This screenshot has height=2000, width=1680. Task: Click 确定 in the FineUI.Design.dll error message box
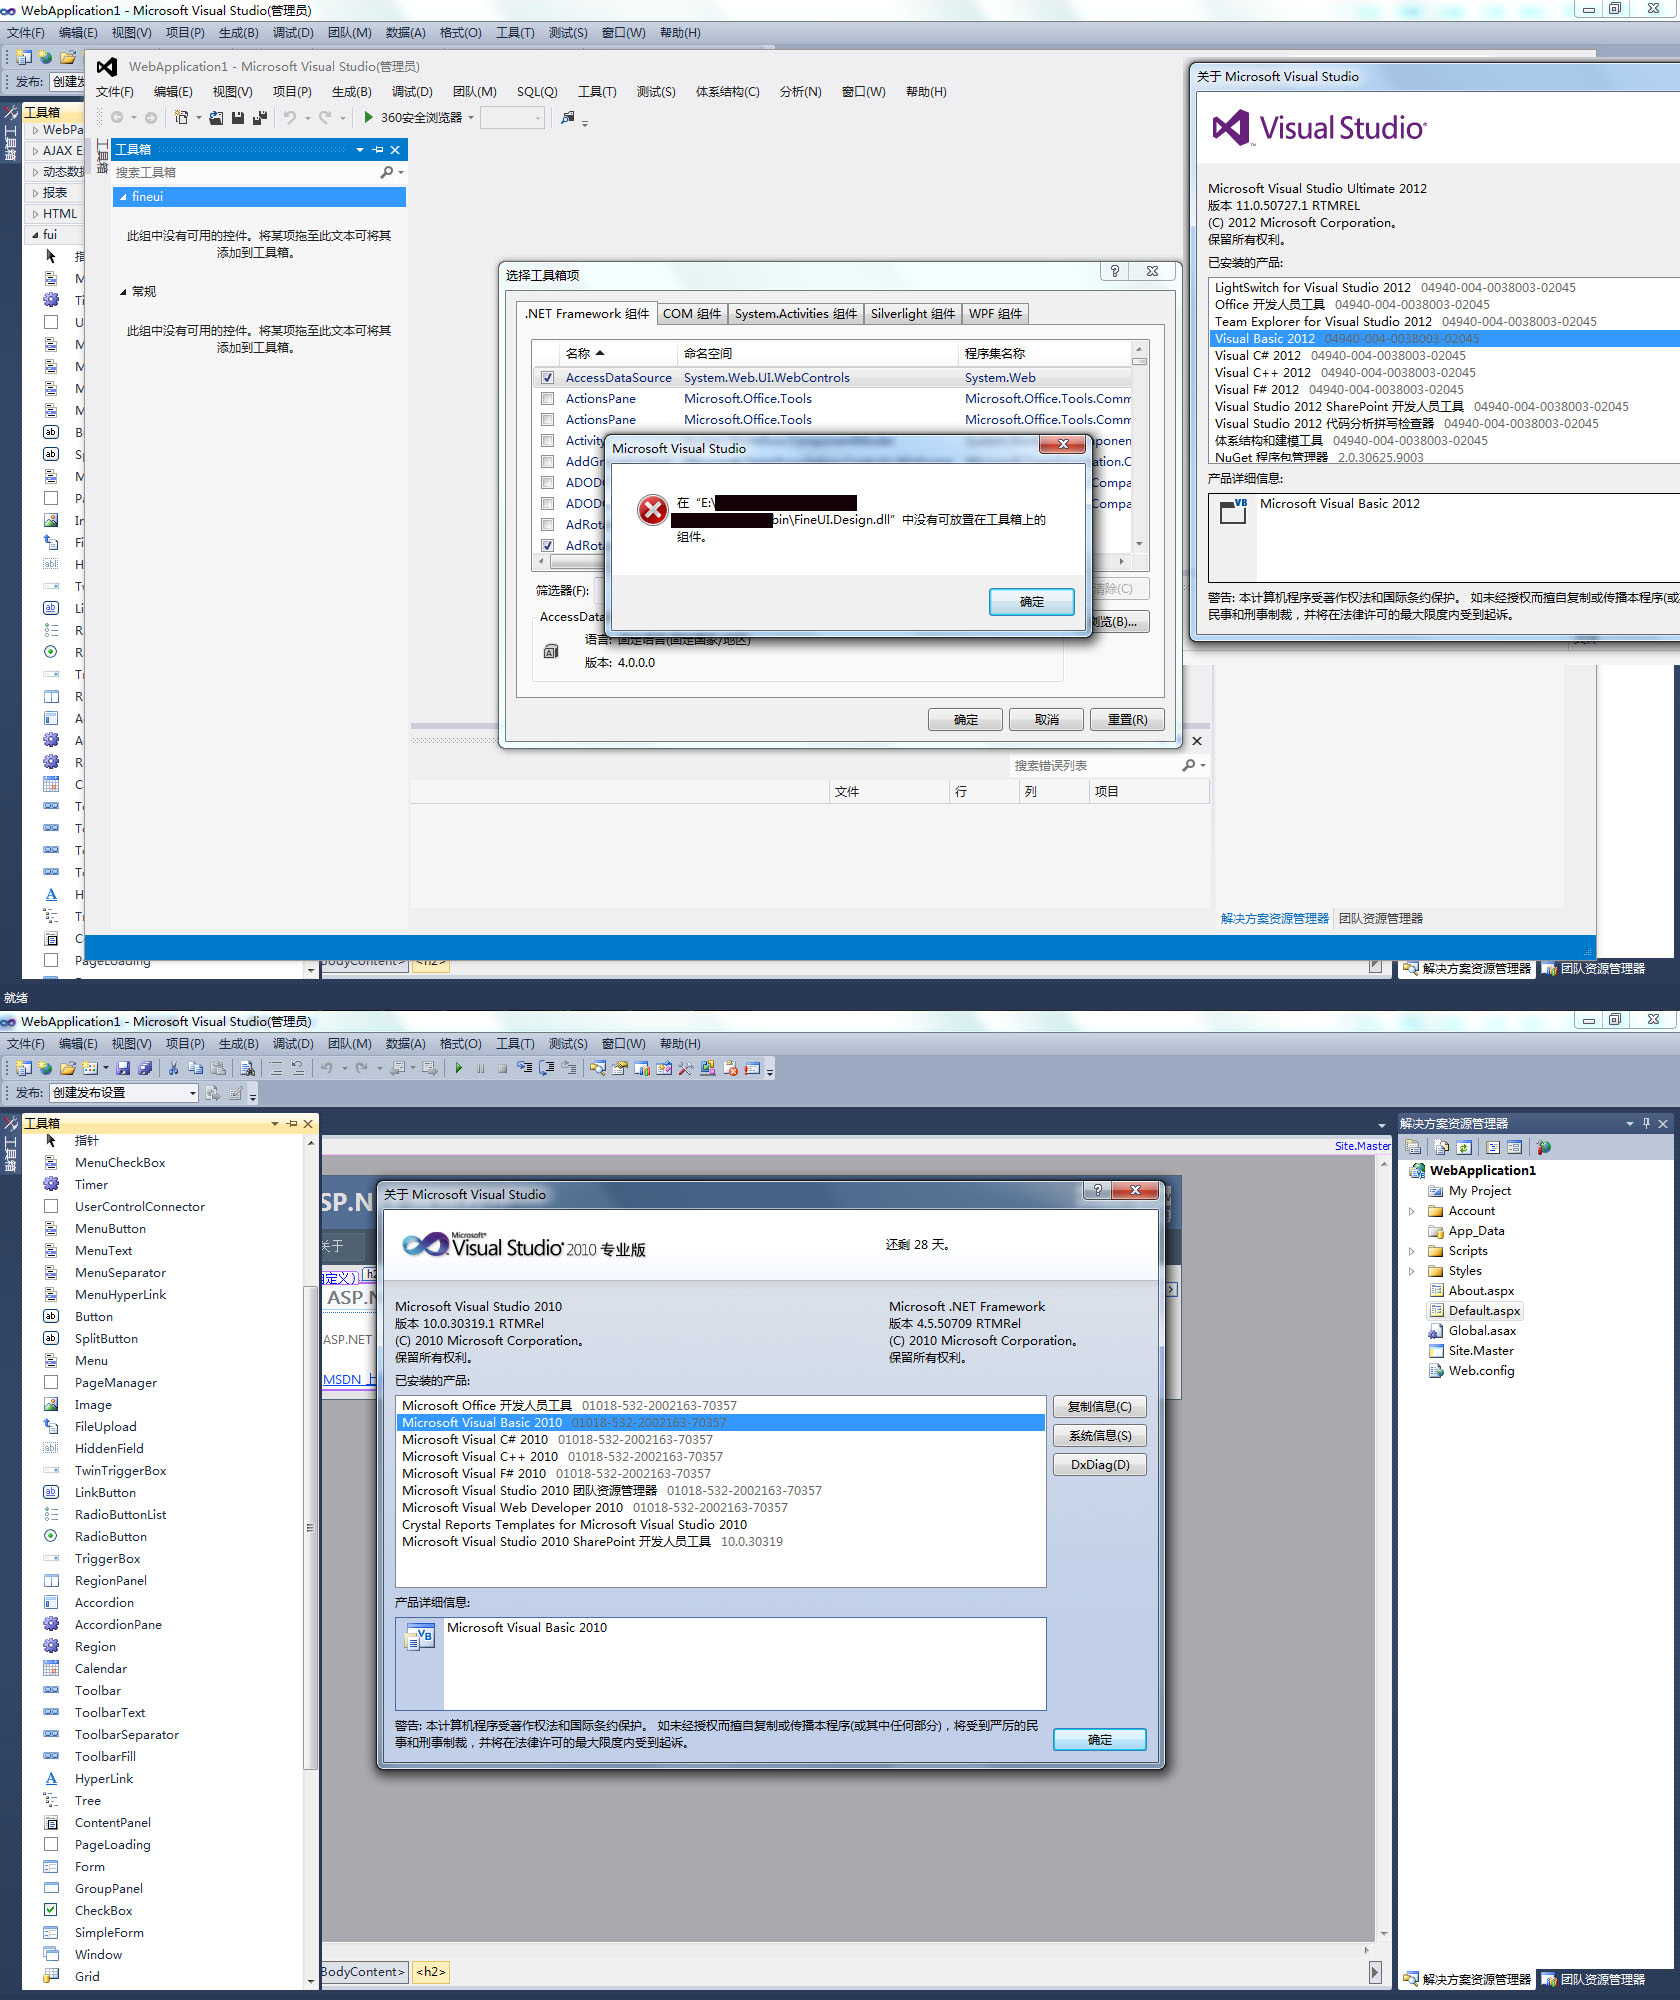[x=1031, y=601]
